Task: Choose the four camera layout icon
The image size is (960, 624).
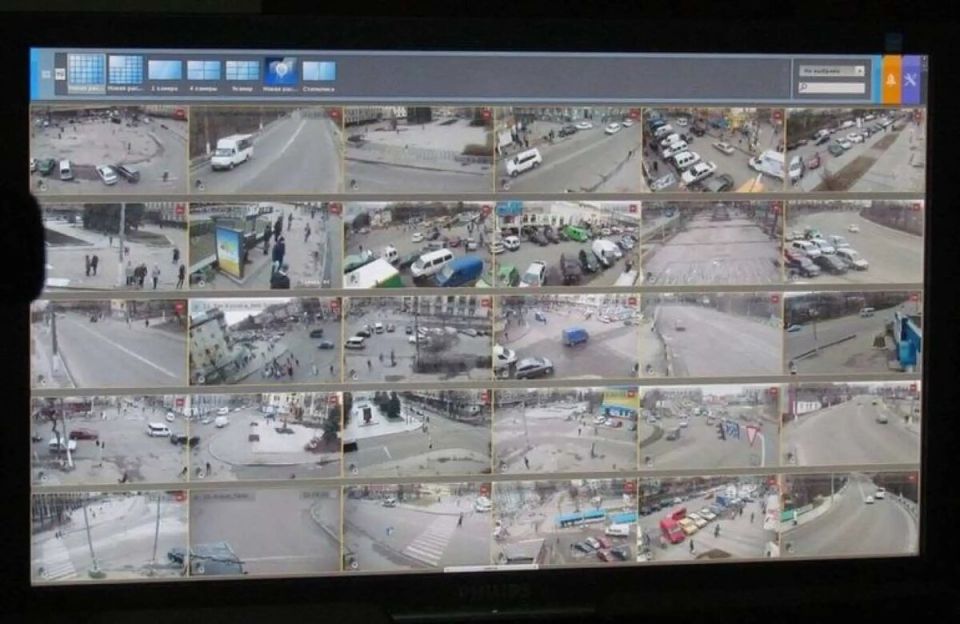Action: point(203,70)
